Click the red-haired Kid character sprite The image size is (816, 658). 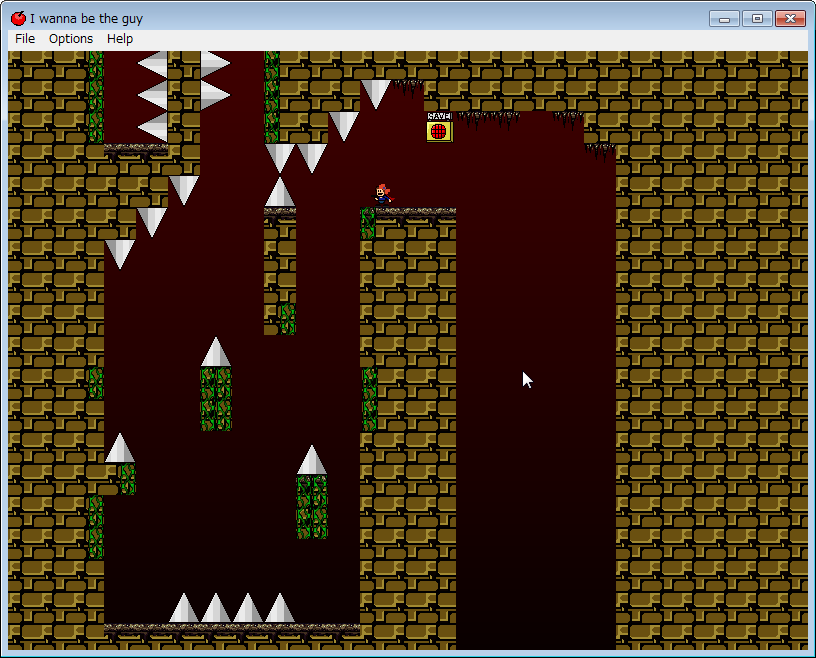coord(384,195)
